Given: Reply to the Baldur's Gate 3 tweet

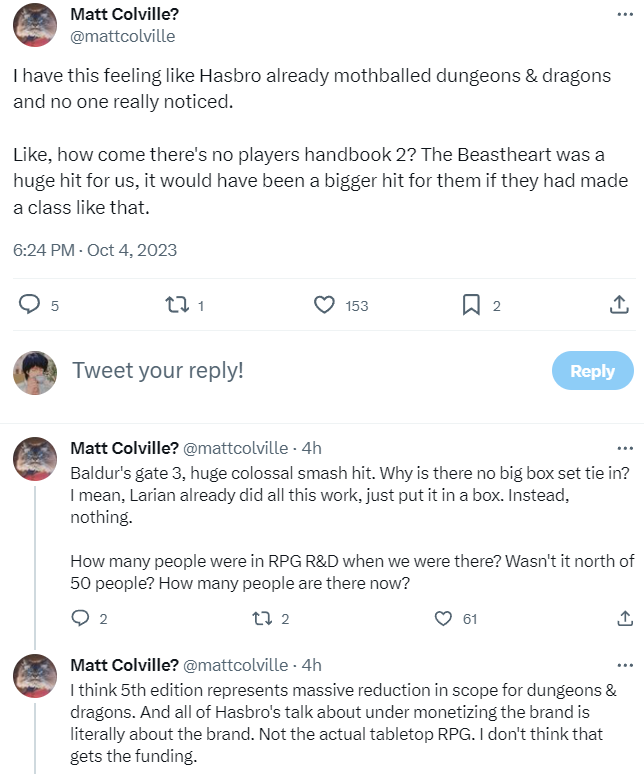Looking at the screenshot, I should [x=82, y=619].
